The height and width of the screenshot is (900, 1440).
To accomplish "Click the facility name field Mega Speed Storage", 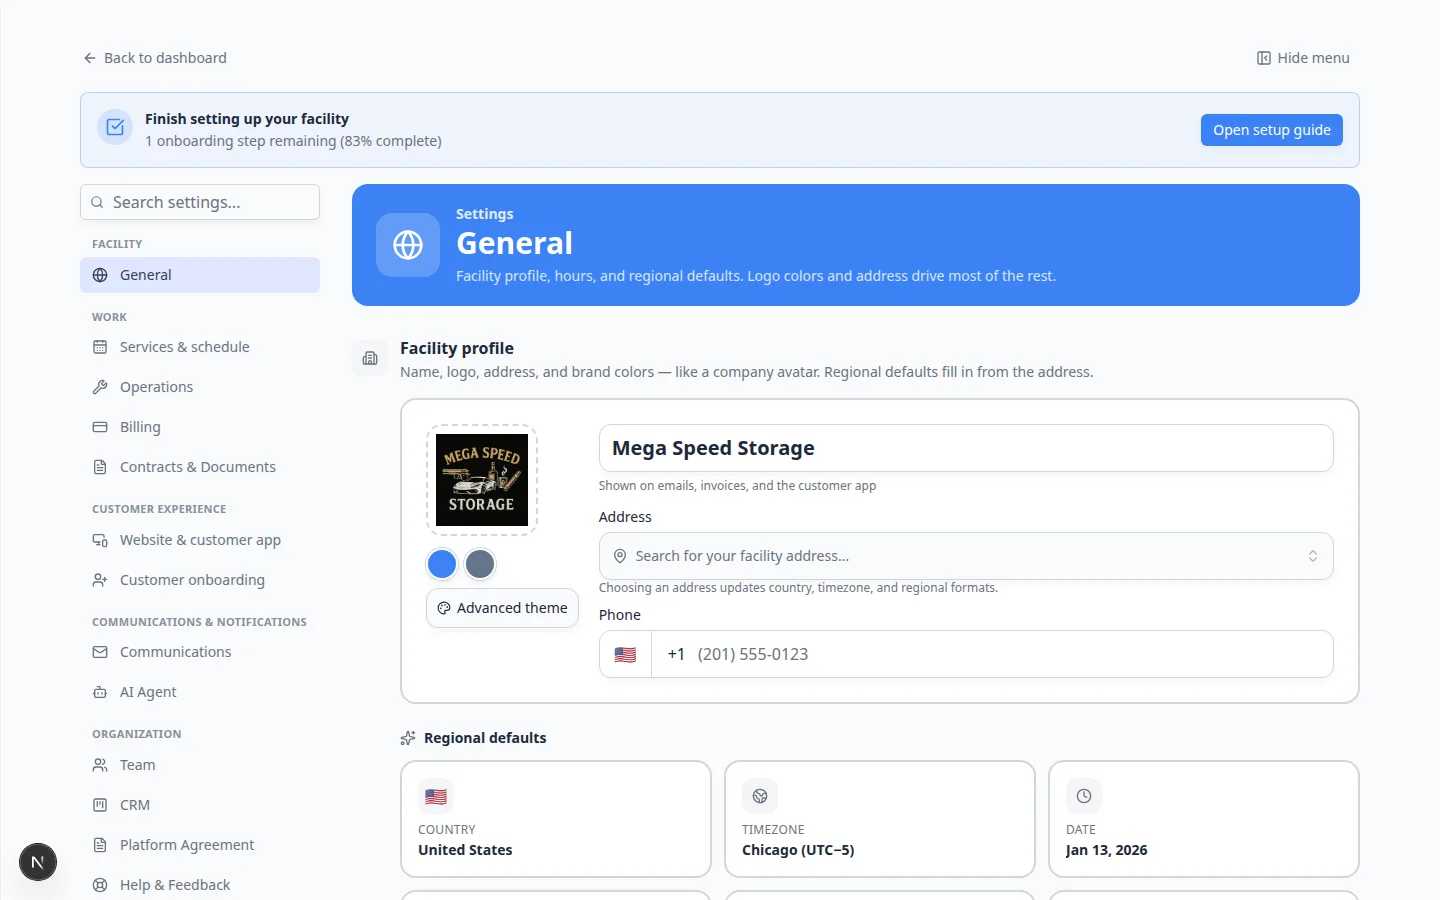I will click(x=966, y=448).
